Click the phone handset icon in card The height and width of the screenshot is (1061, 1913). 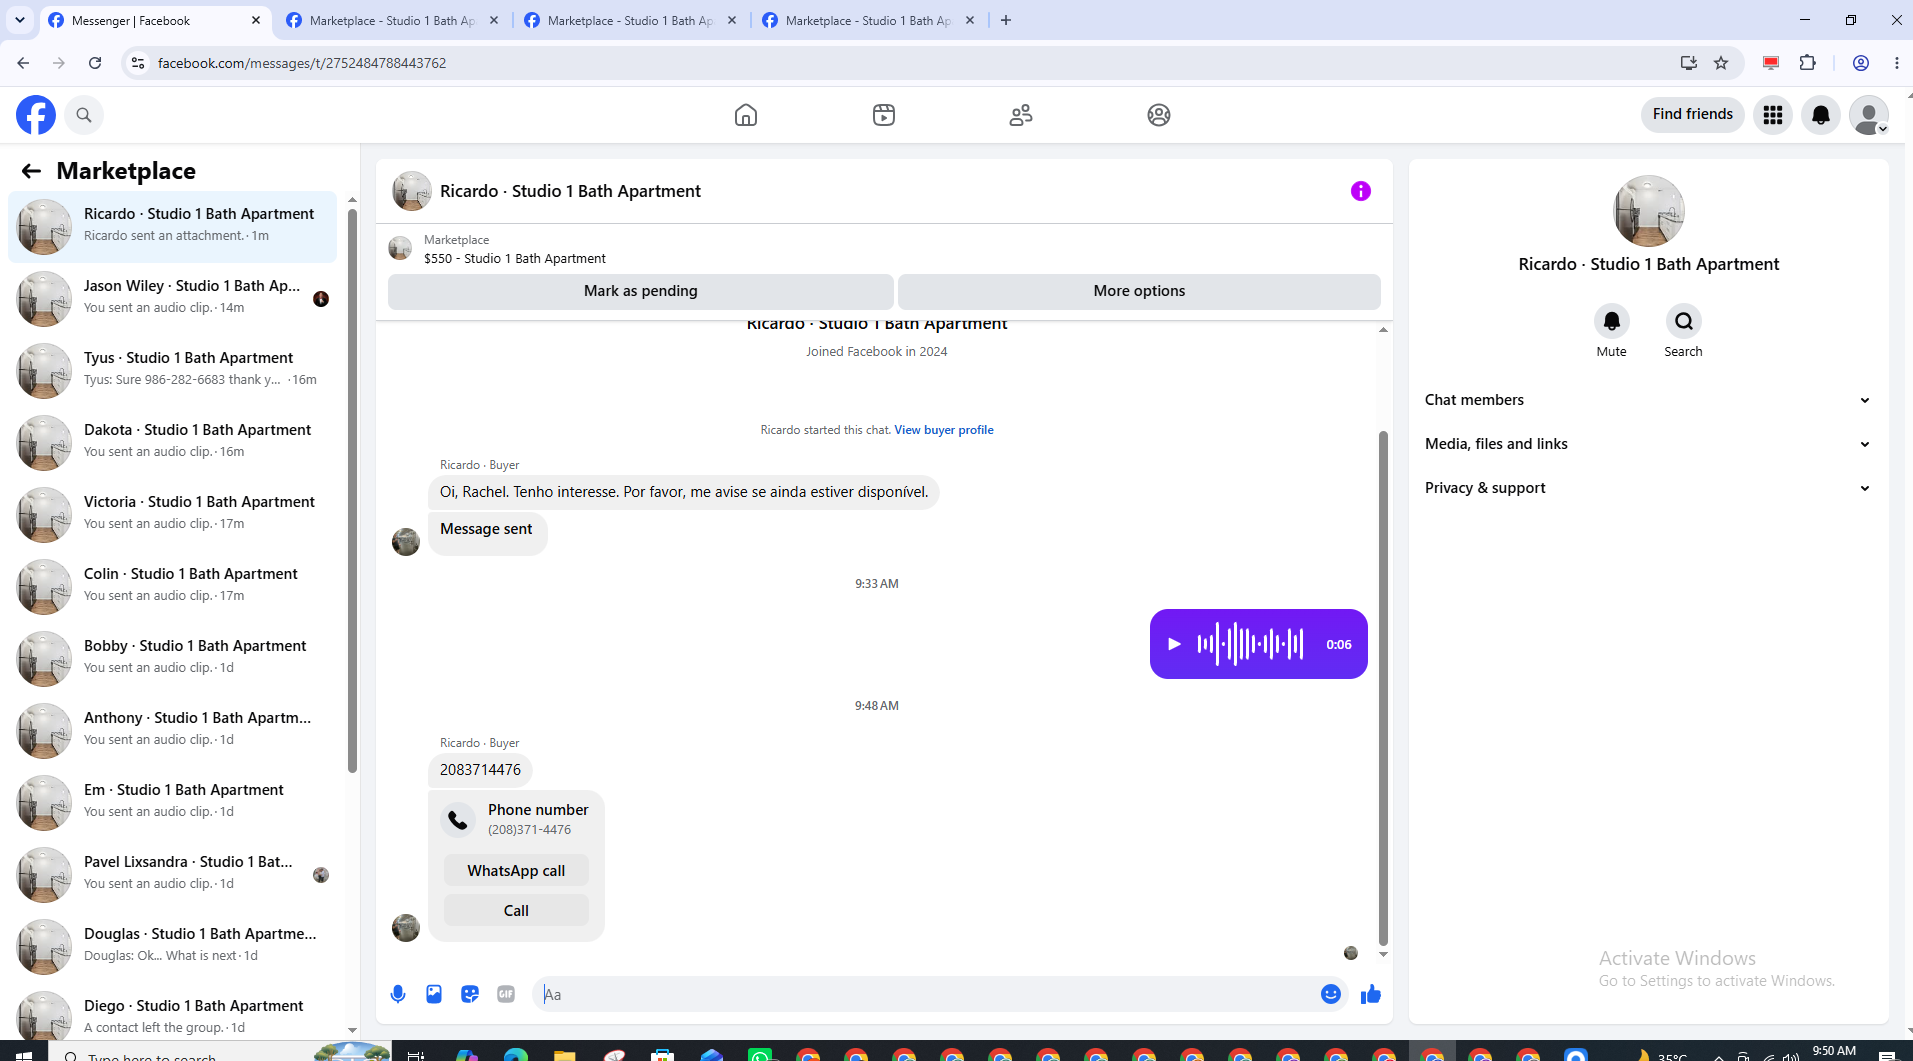tap(458, 820)
